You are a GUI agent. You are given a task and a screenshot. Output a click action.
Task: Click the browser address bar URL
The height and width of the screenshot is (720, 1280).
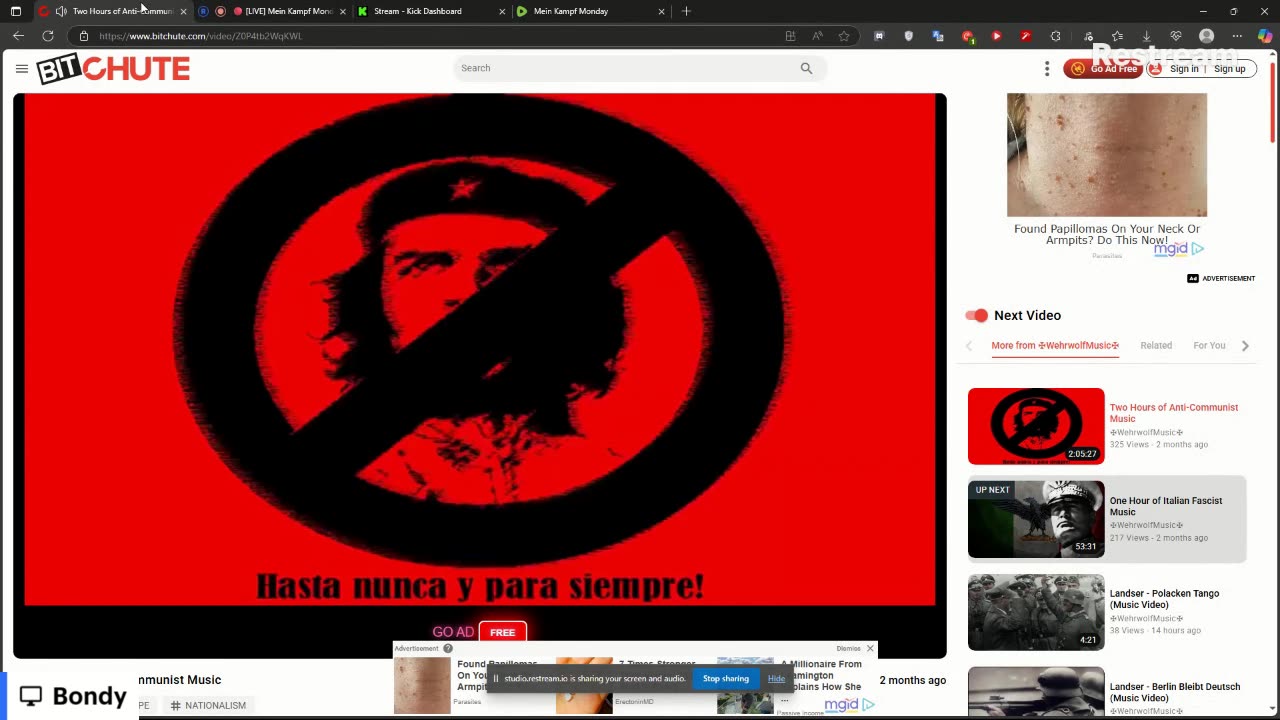[x=200, y=36]
